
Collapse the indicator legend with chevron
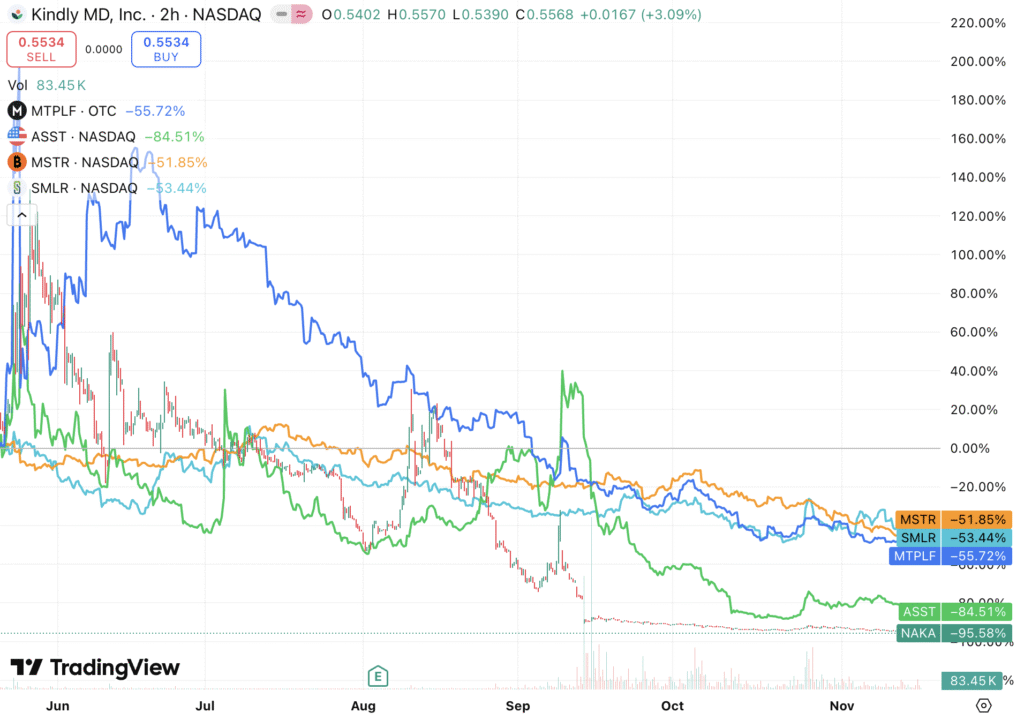pos(21,214)
